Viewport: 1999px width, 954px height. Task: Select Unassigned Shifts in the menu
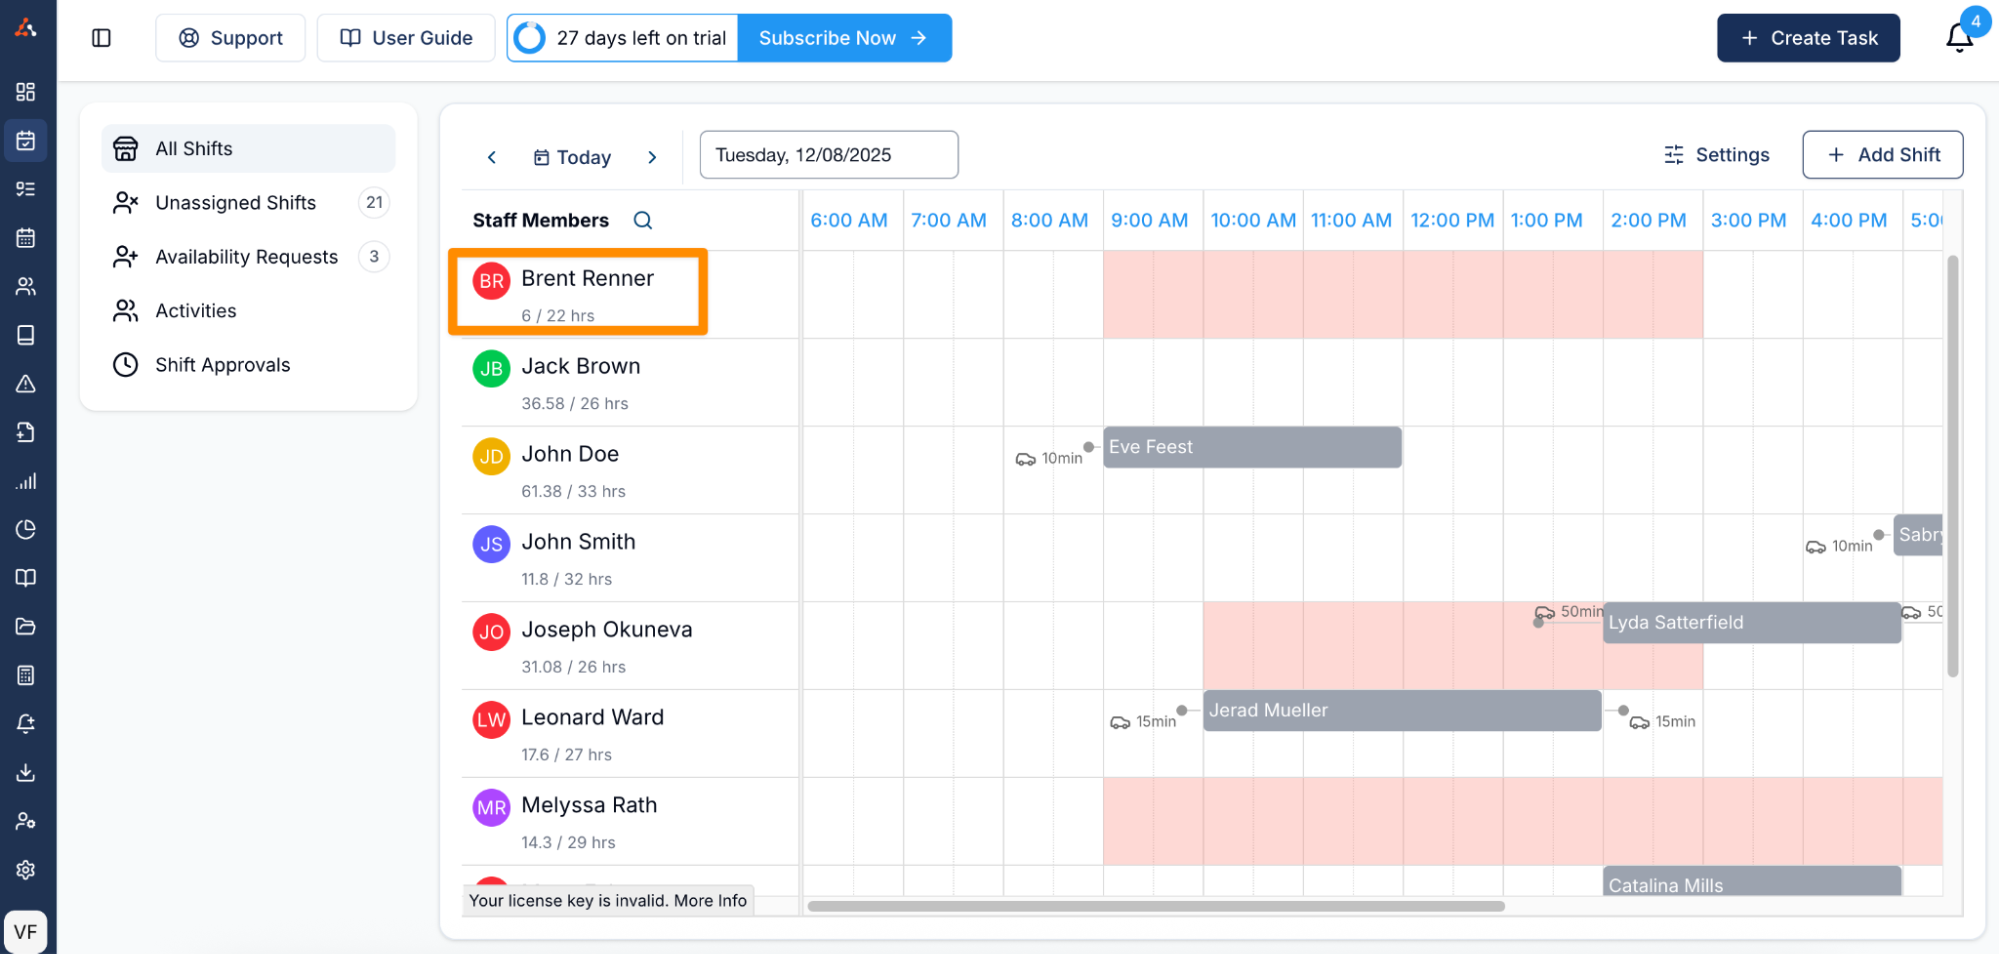point(236,203)
